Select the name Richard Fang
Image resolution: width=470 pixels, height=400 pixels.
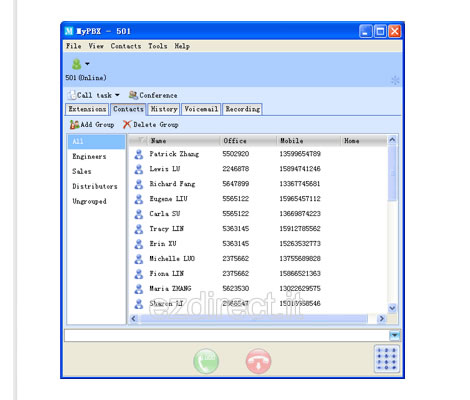(x=172, y=184)
